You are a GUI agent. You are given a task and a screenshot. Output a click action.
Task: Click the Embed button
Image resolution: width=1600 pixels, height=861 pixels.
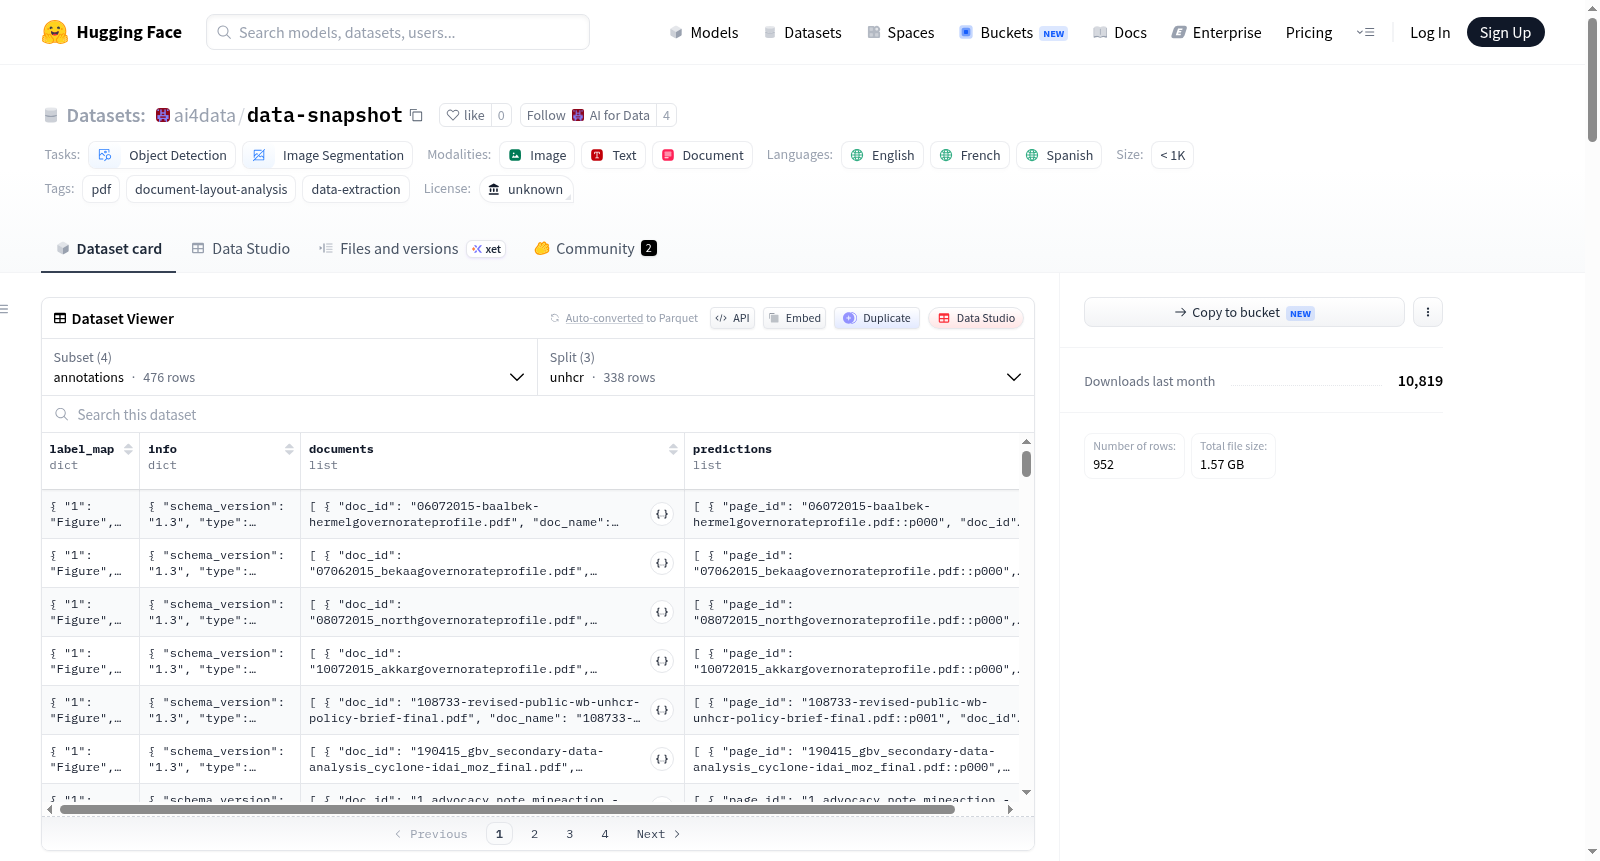tap(796, 318)
